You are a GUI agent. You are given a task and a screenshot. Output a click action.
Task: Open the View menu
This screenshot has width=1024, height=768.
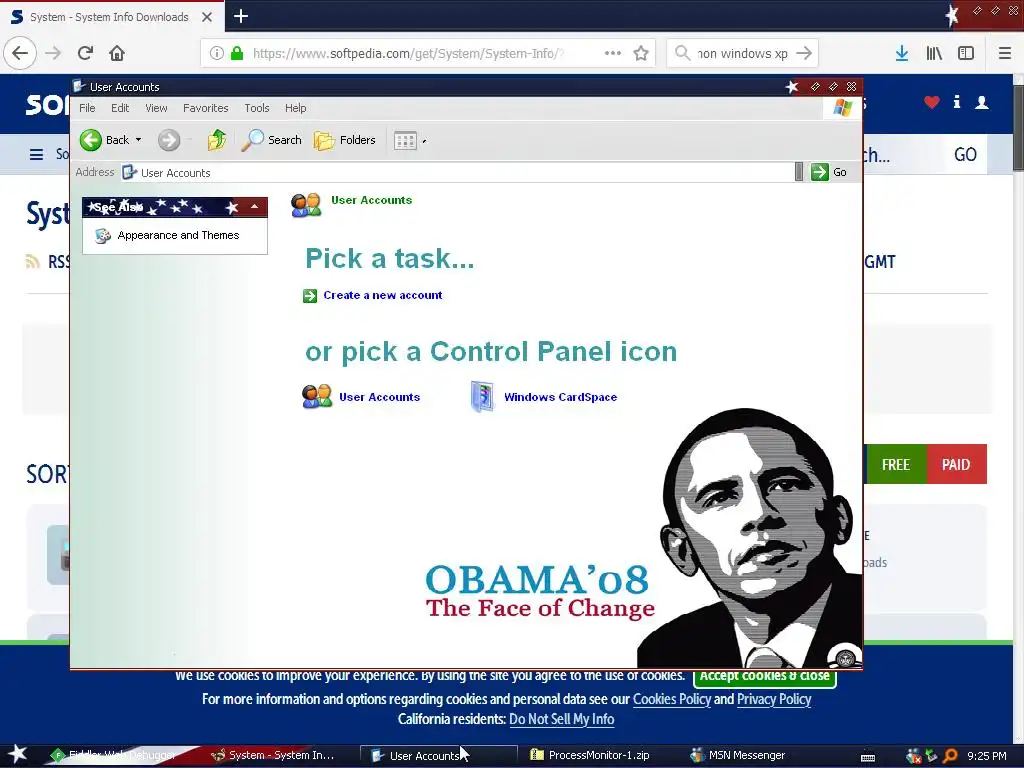tap(156, 108)
